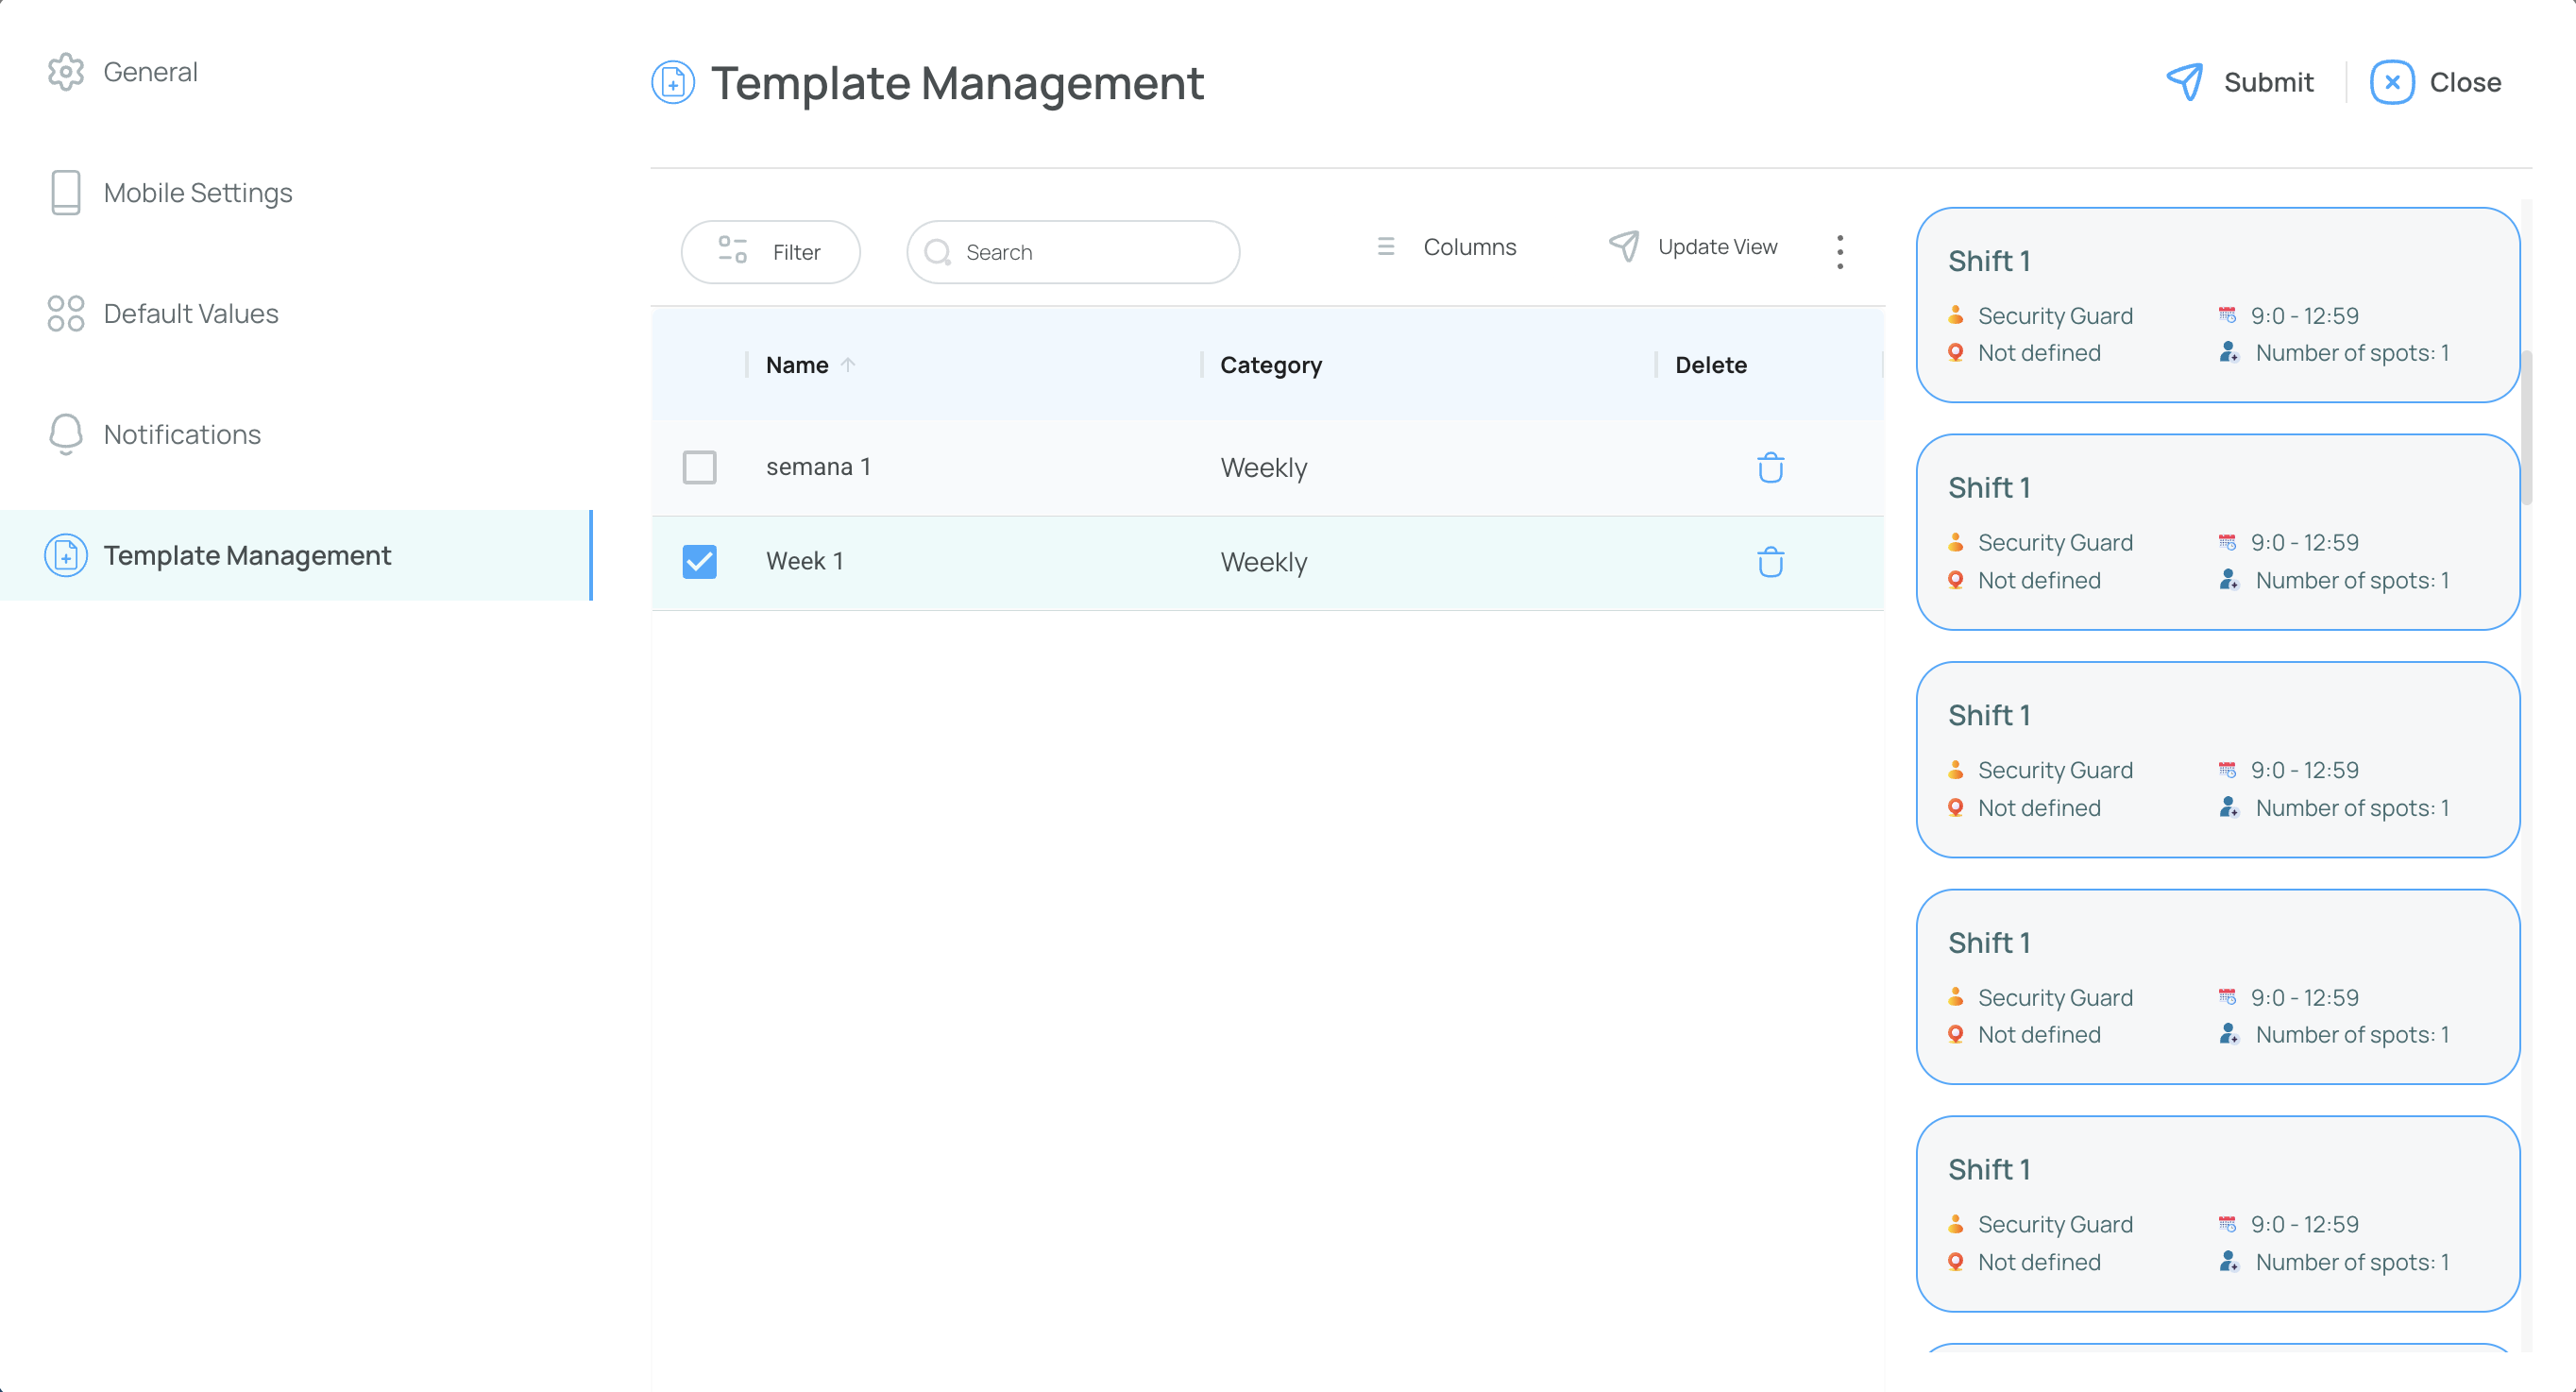The width and height of the screenshot is (2576, 1392).
Task: Open the three-dot more options menu
Action: (1840, 252)
